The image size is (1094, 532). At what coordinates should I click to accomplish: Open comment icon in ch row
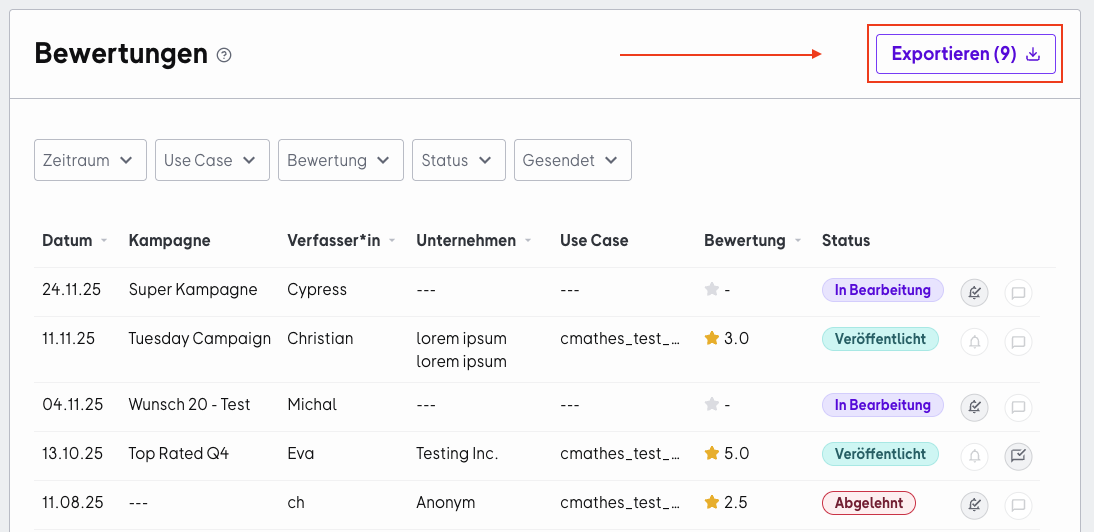point(1018,506)
